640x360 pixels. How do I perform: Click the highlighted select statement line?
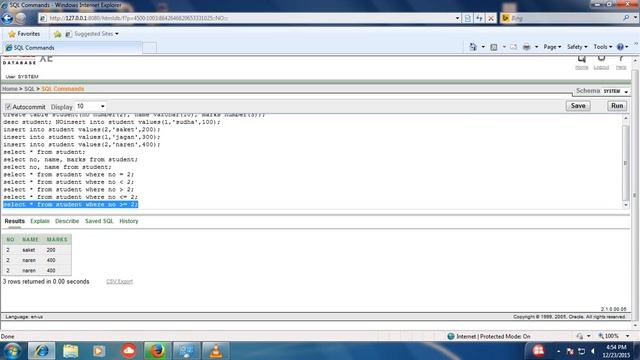point(71,204)
